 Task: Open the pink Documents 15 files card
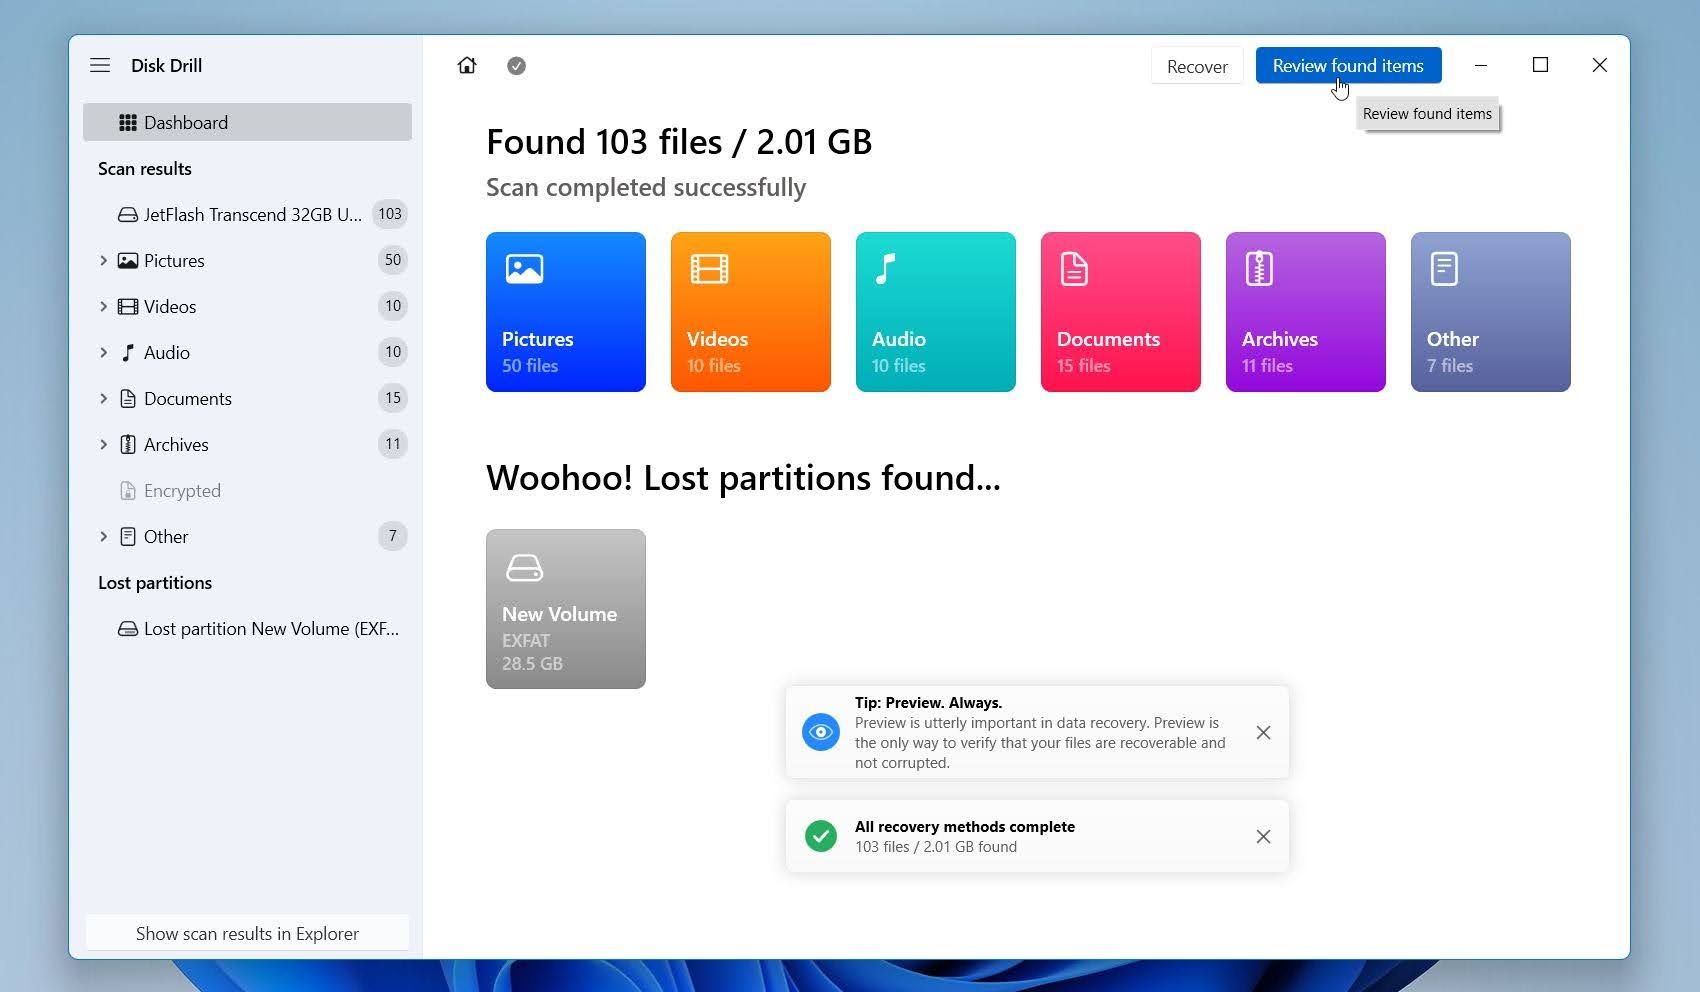tap(1121, 312)
